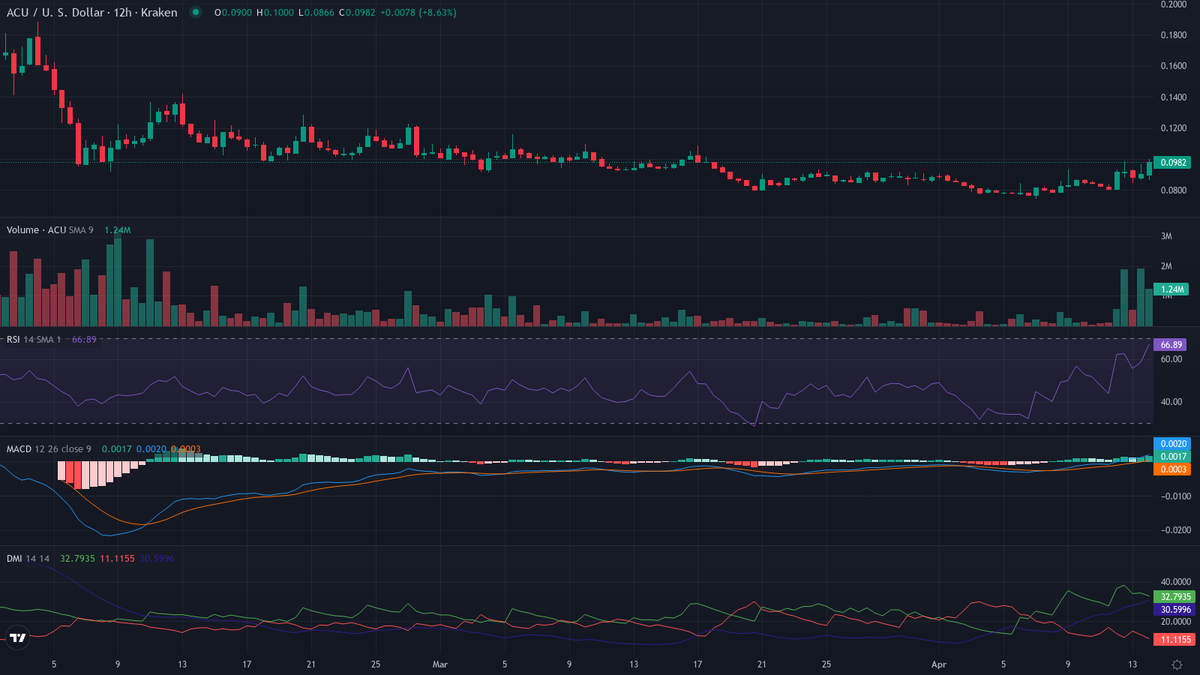Screen dimensions: 1200x675
Task: Click the green 32.7935 DMI axis tag
Action: (1173, 596)
